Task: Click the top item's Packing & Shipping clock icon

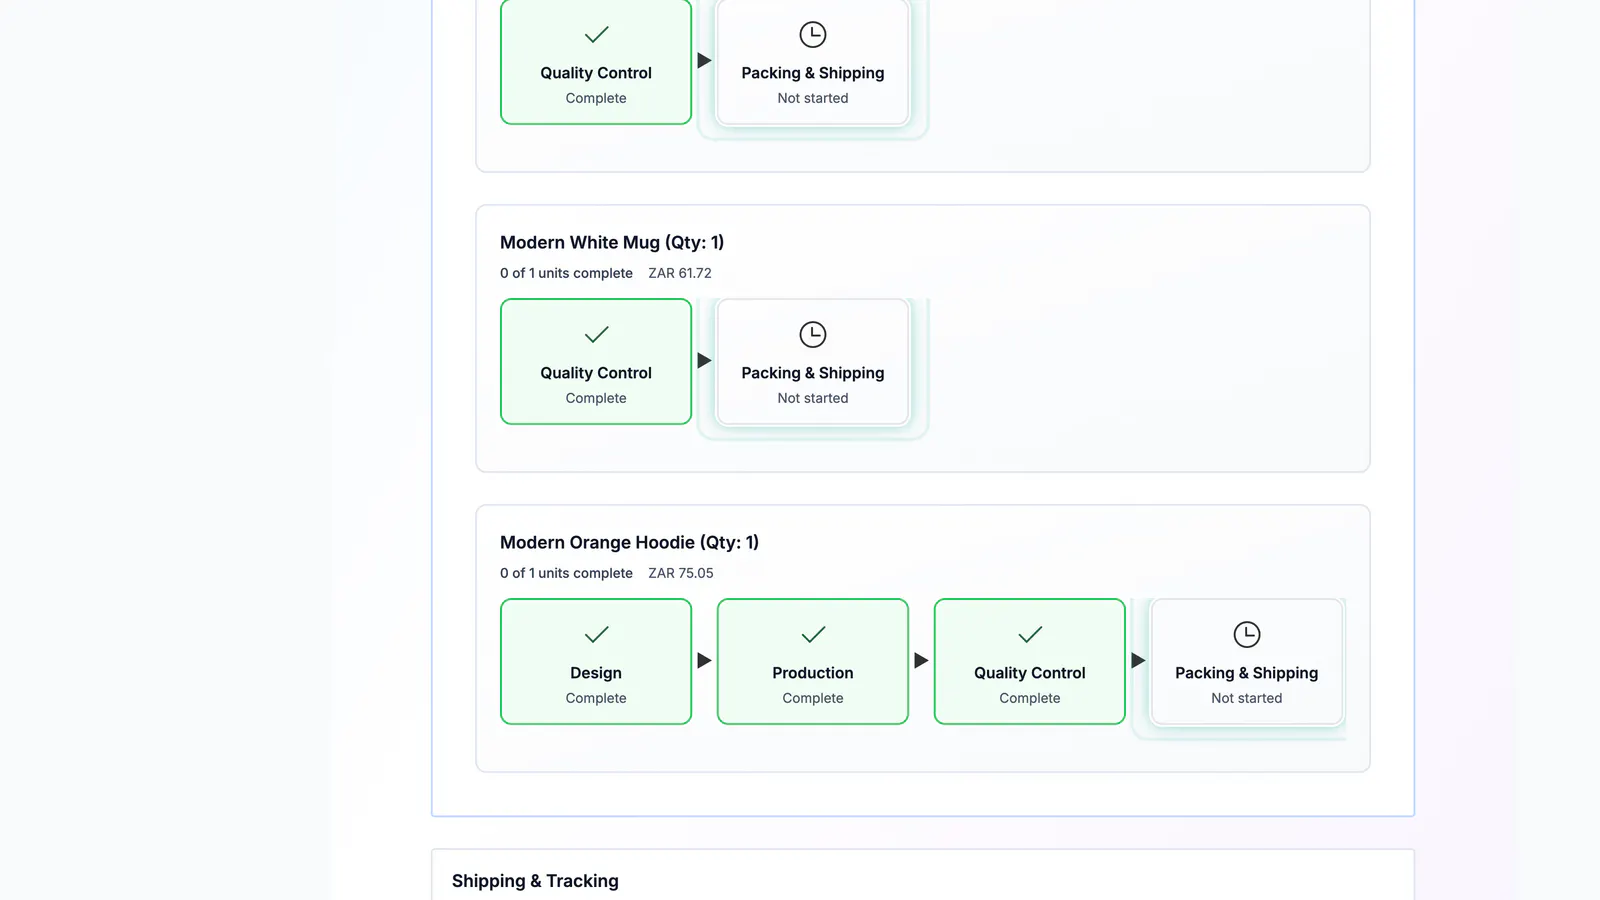Action: click(x=813, y=35)
